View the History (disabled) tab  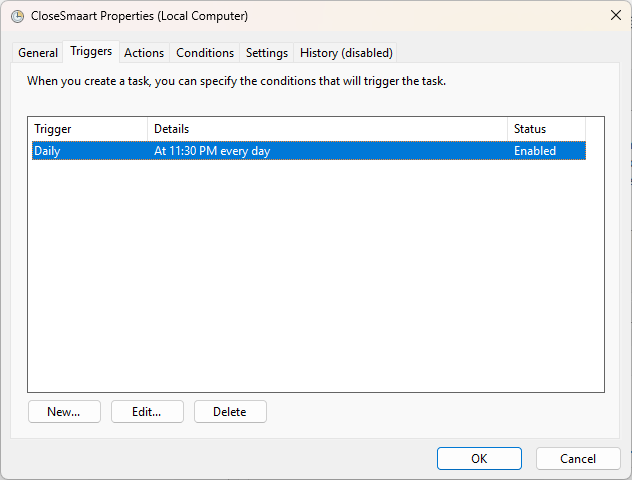(x=346, y=53)
